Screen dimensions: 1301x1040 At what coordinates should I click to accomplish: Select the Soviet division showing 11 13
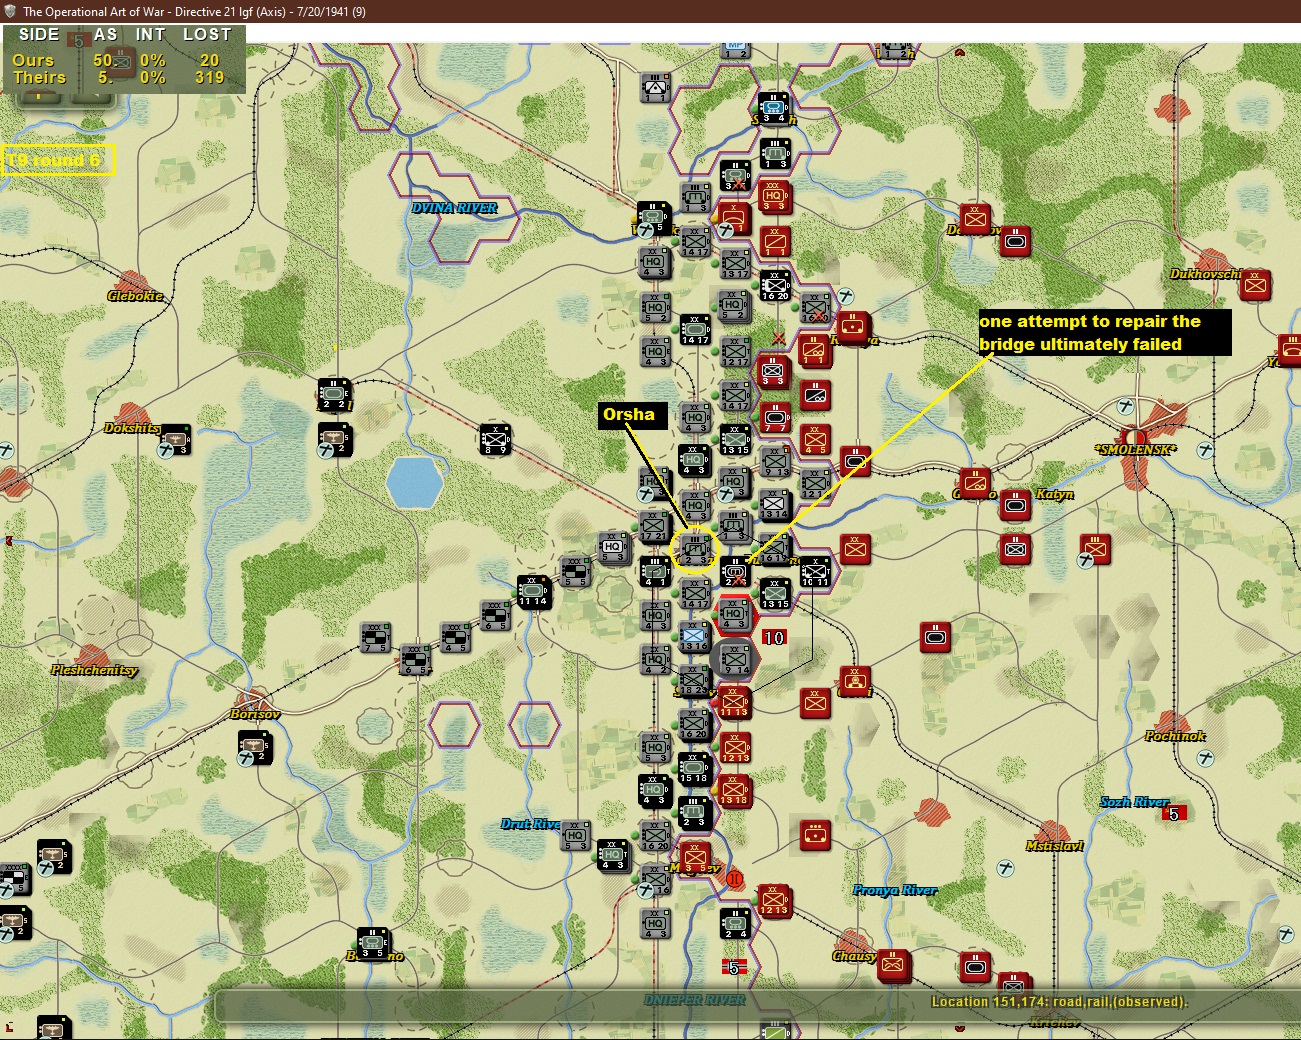pyautogui.click(x=734, y=703)
